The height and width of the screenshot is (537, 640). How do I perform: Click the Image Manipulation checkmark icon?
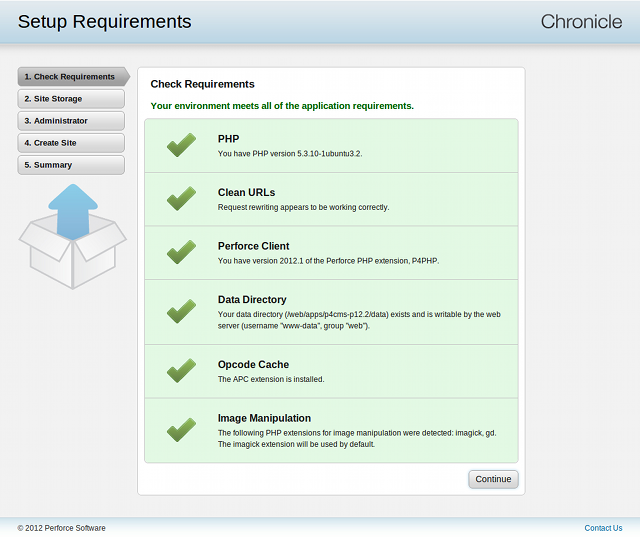(x=181, y=430)
